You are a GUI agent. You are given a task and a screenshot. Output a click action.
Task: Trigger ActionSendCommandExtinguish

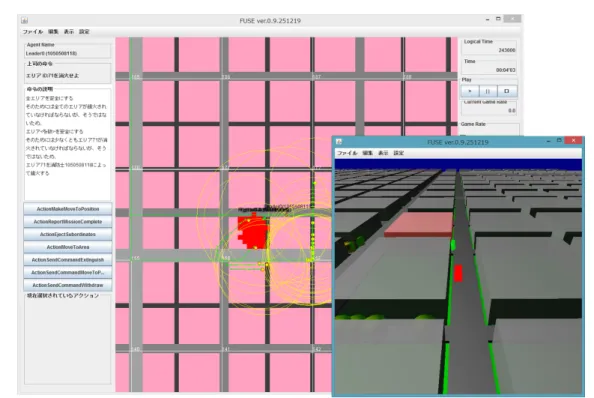[68, 260]
